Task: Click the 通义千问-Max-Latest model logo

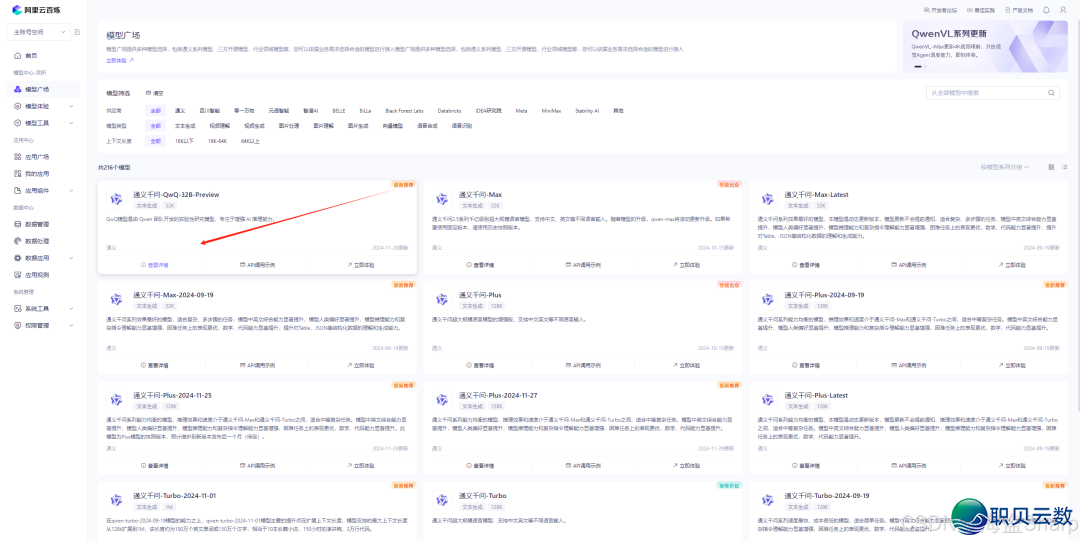Action: pyautogui.click(x=767, y=199)
